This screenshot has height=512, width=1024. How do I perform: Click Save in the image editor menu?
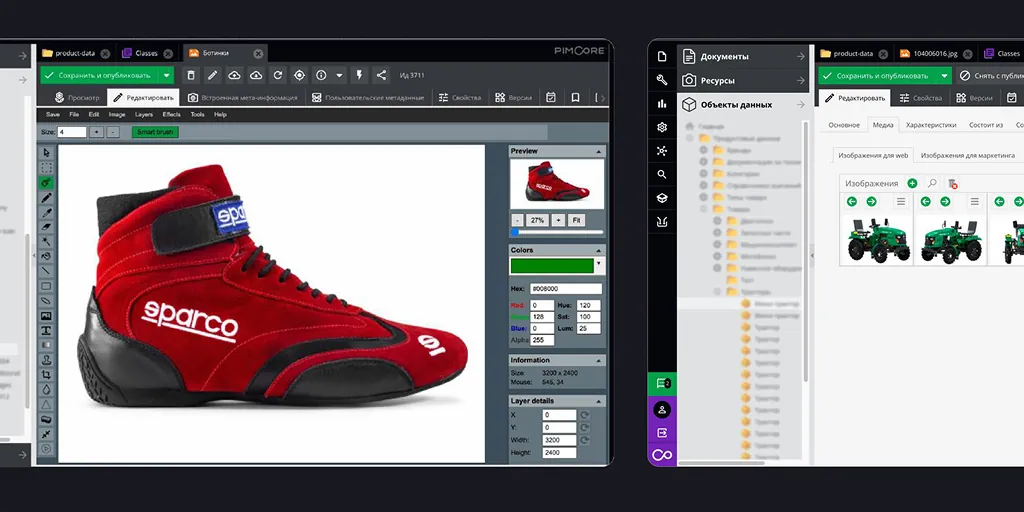[53, 114]
